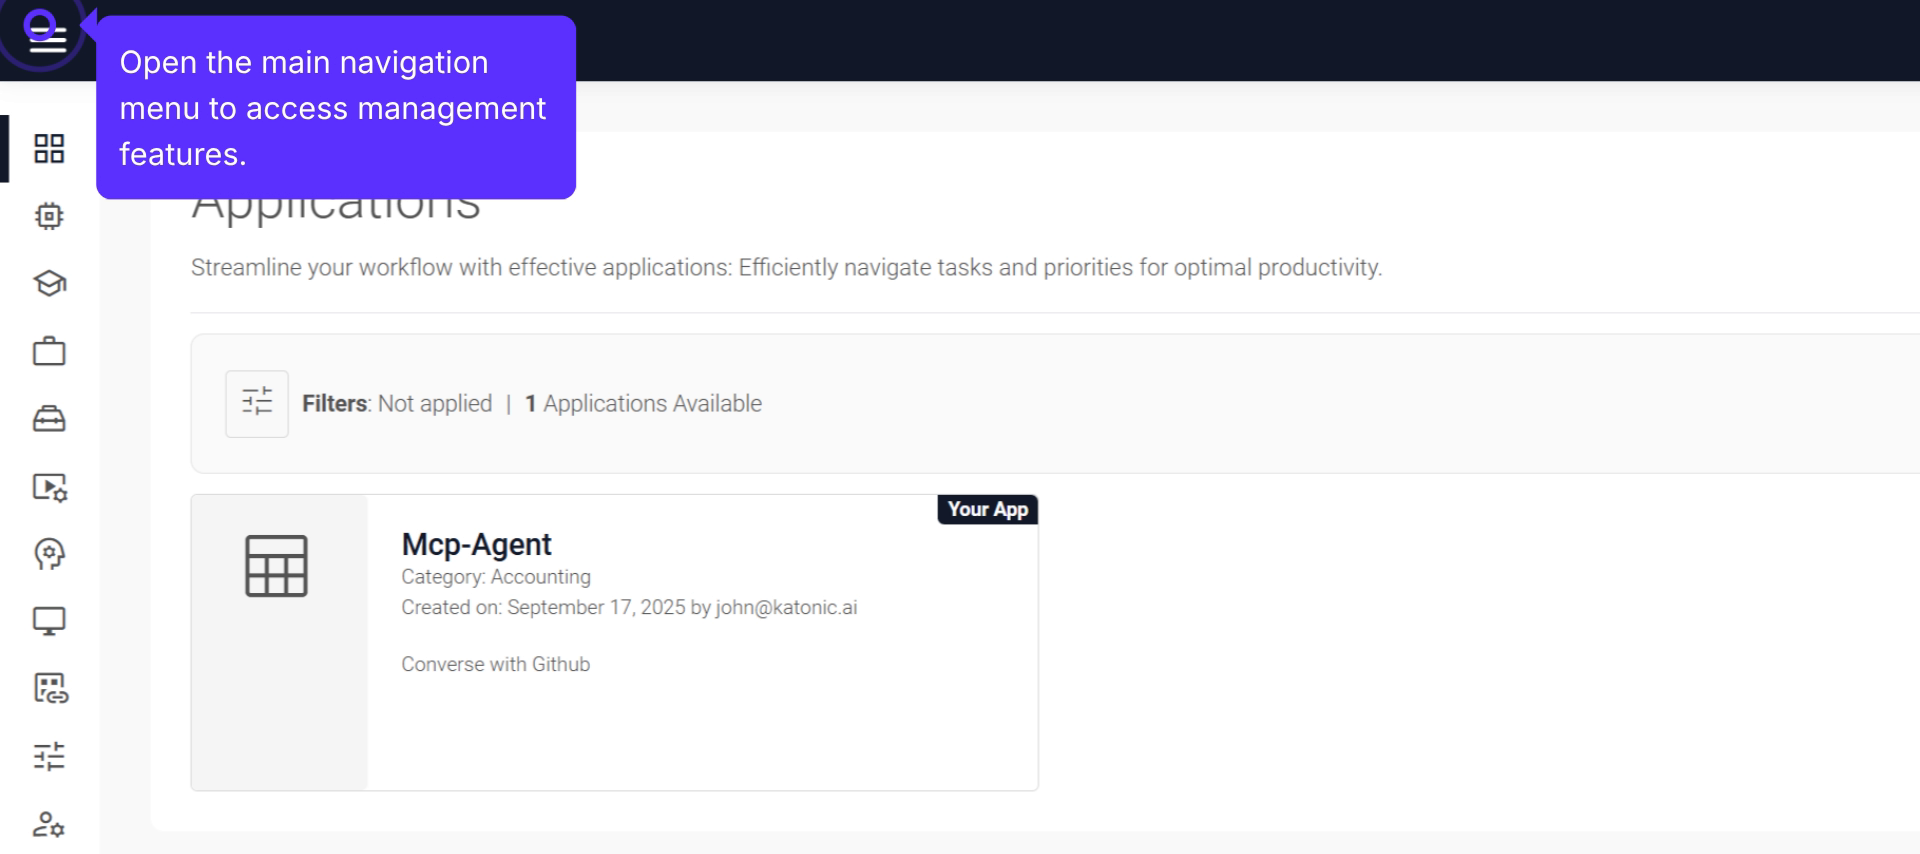This screenshot has width=1920, height=854.
Task: Open the sliders settings icon in sidebar
Action: [x=49, y=756]
